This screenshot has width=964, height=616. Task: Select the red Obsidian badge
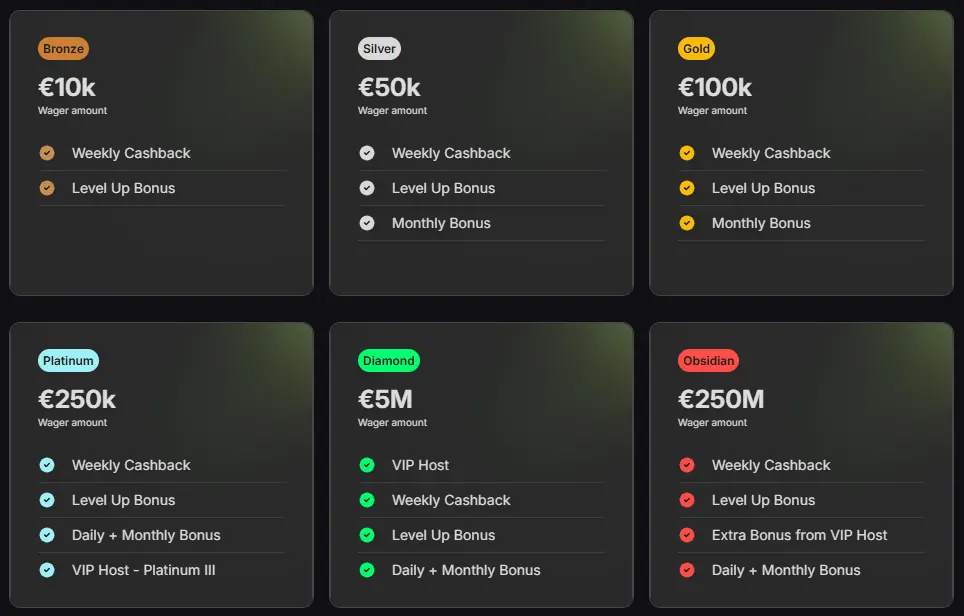[708, 361]
